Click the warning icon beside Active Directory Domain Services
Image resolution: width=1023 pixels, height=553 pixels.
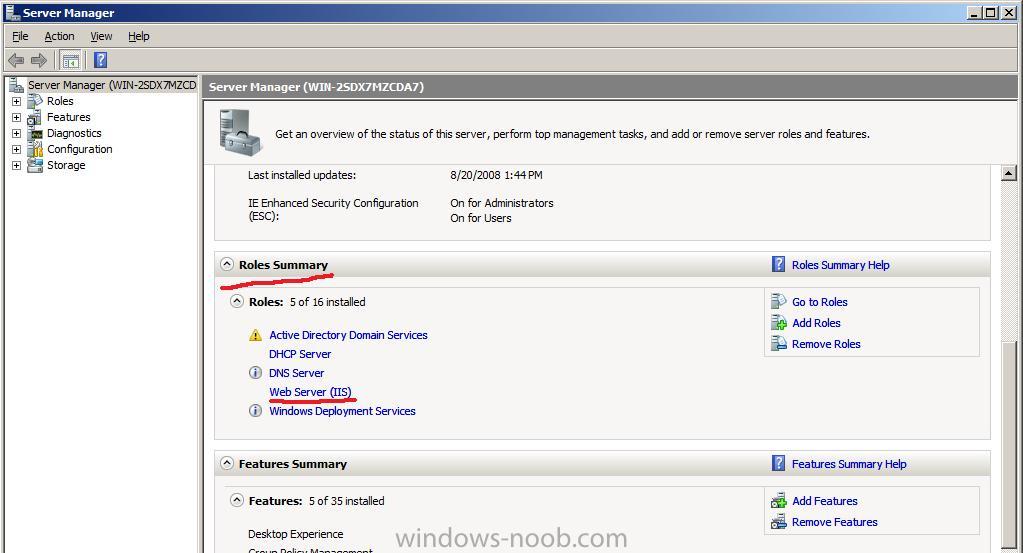pyautogui.click(x=255, y=335)
